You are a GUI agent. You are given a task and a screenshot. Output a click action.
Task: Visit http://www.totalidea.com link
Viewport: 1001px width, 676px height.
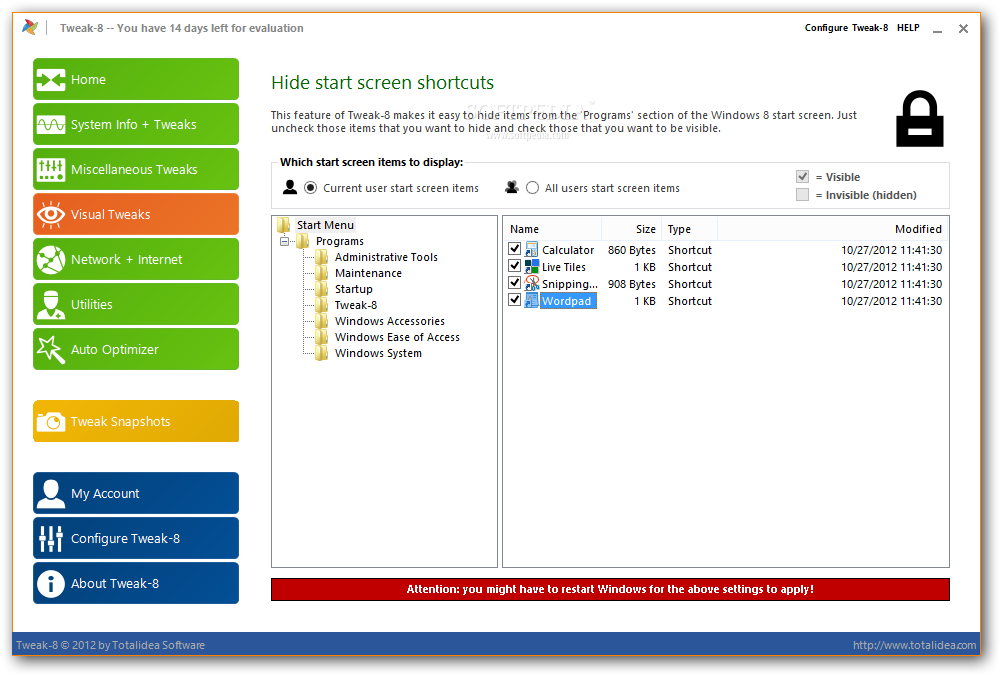click(x=914, y=645)
